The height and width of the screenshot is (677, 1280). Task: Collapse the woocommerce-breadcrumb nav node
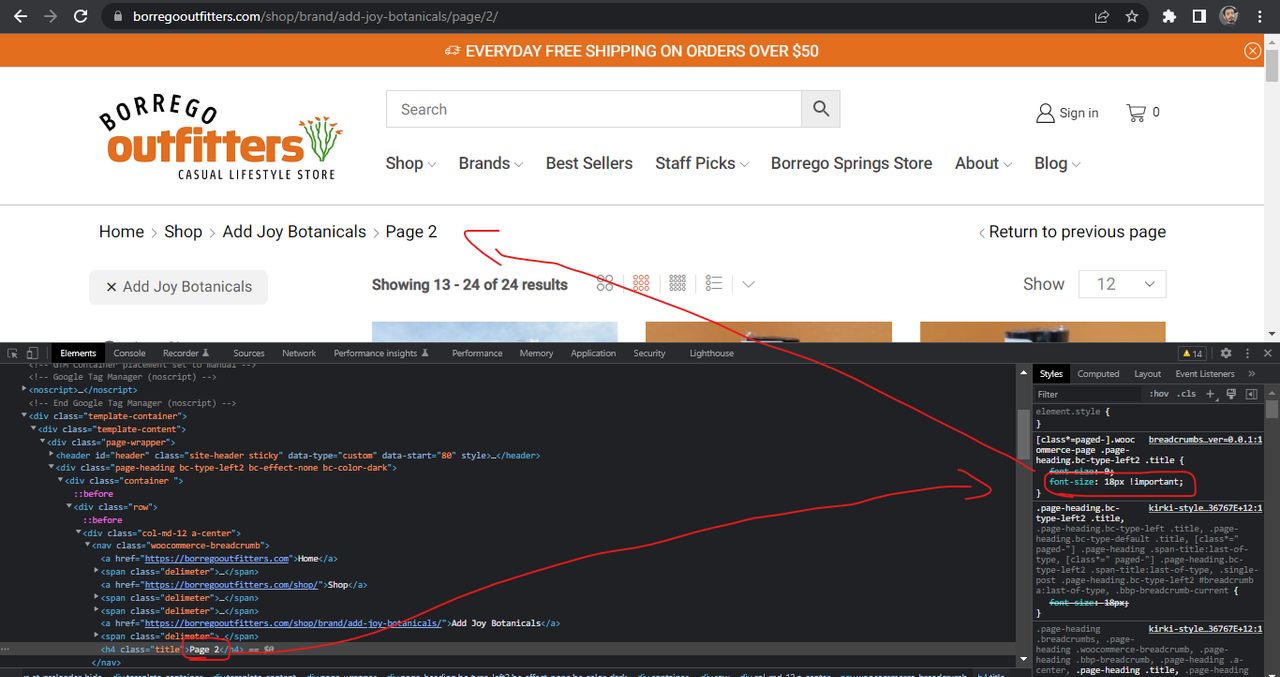(x=87, y=546)
